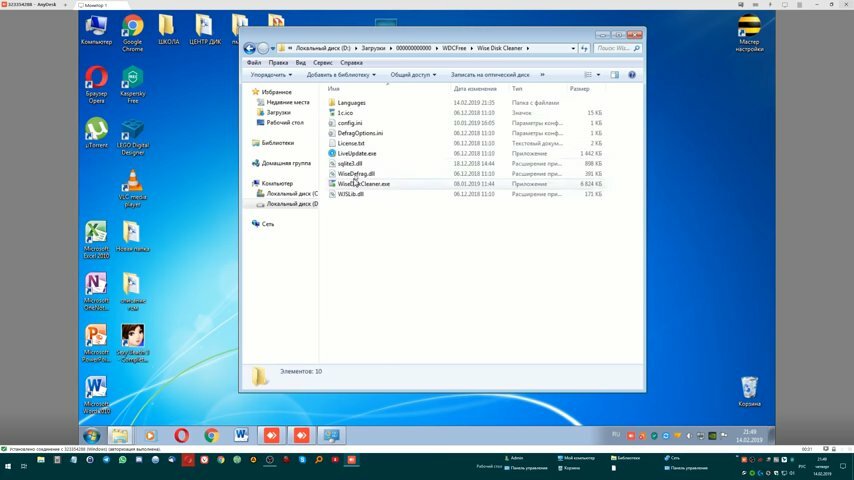Open the Справка menu
Viewport: 854px width, 480px height.
coord(351,63)
